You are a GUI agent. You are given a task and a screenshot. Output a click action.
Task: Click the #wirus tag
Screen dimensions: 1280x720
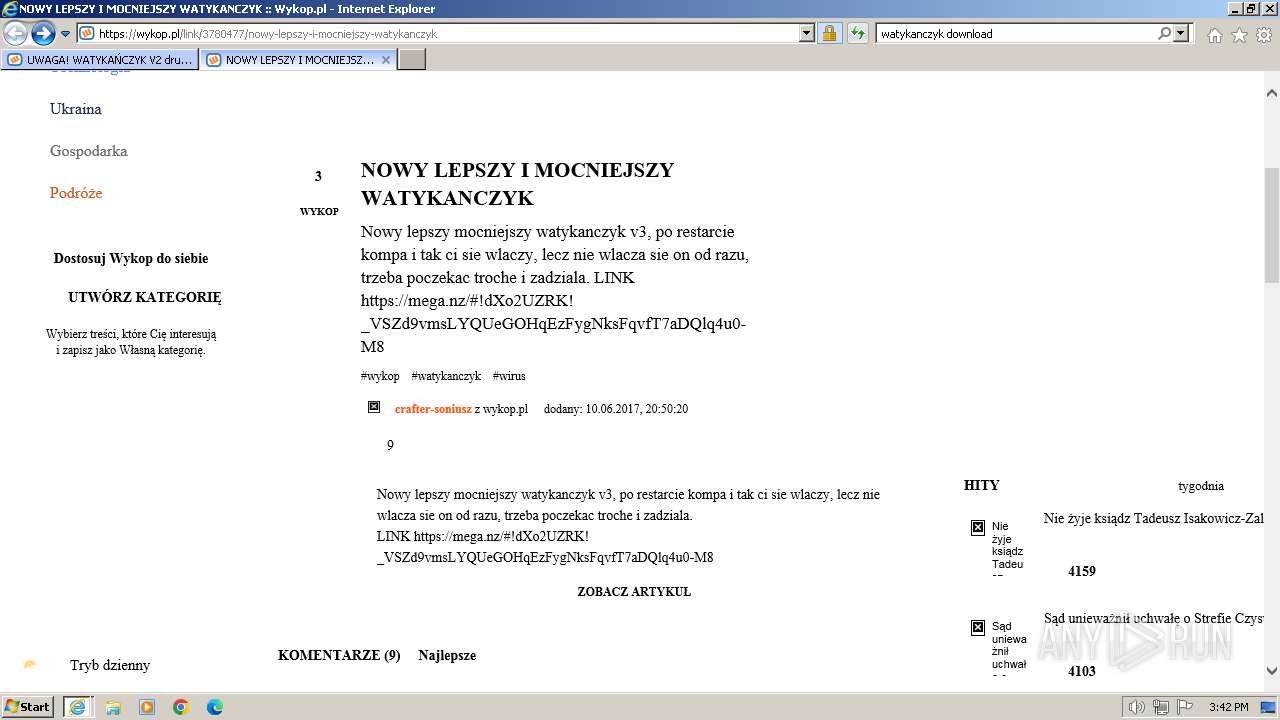point(509,376)
